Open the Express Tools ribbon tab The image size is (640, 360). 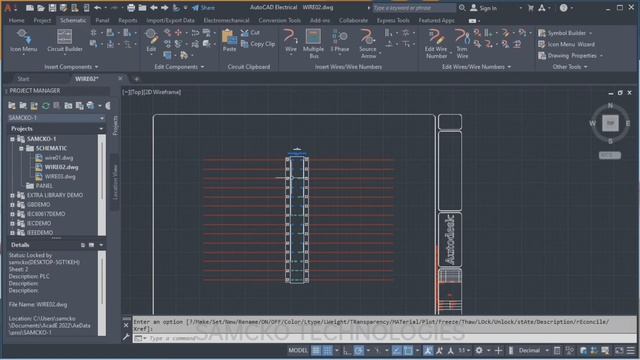pos(393,20)
